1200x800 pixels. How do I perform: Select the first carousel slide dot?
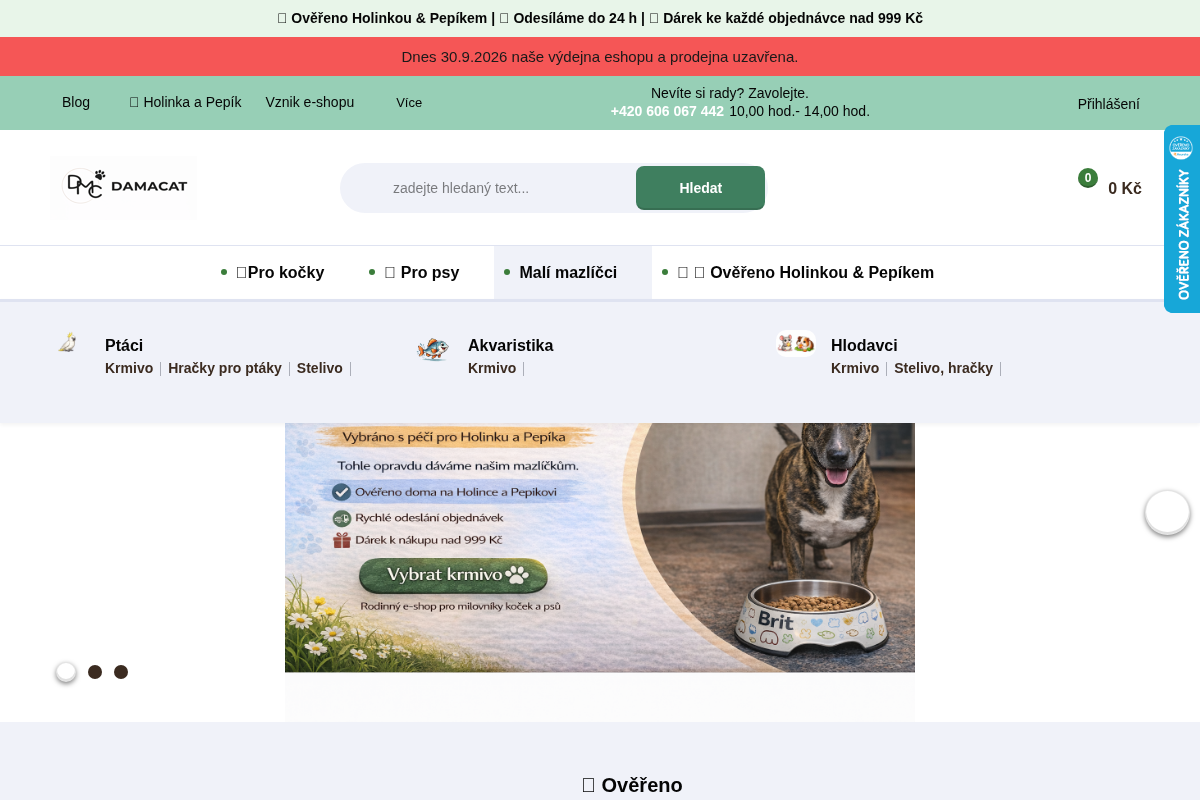point(66,672)
